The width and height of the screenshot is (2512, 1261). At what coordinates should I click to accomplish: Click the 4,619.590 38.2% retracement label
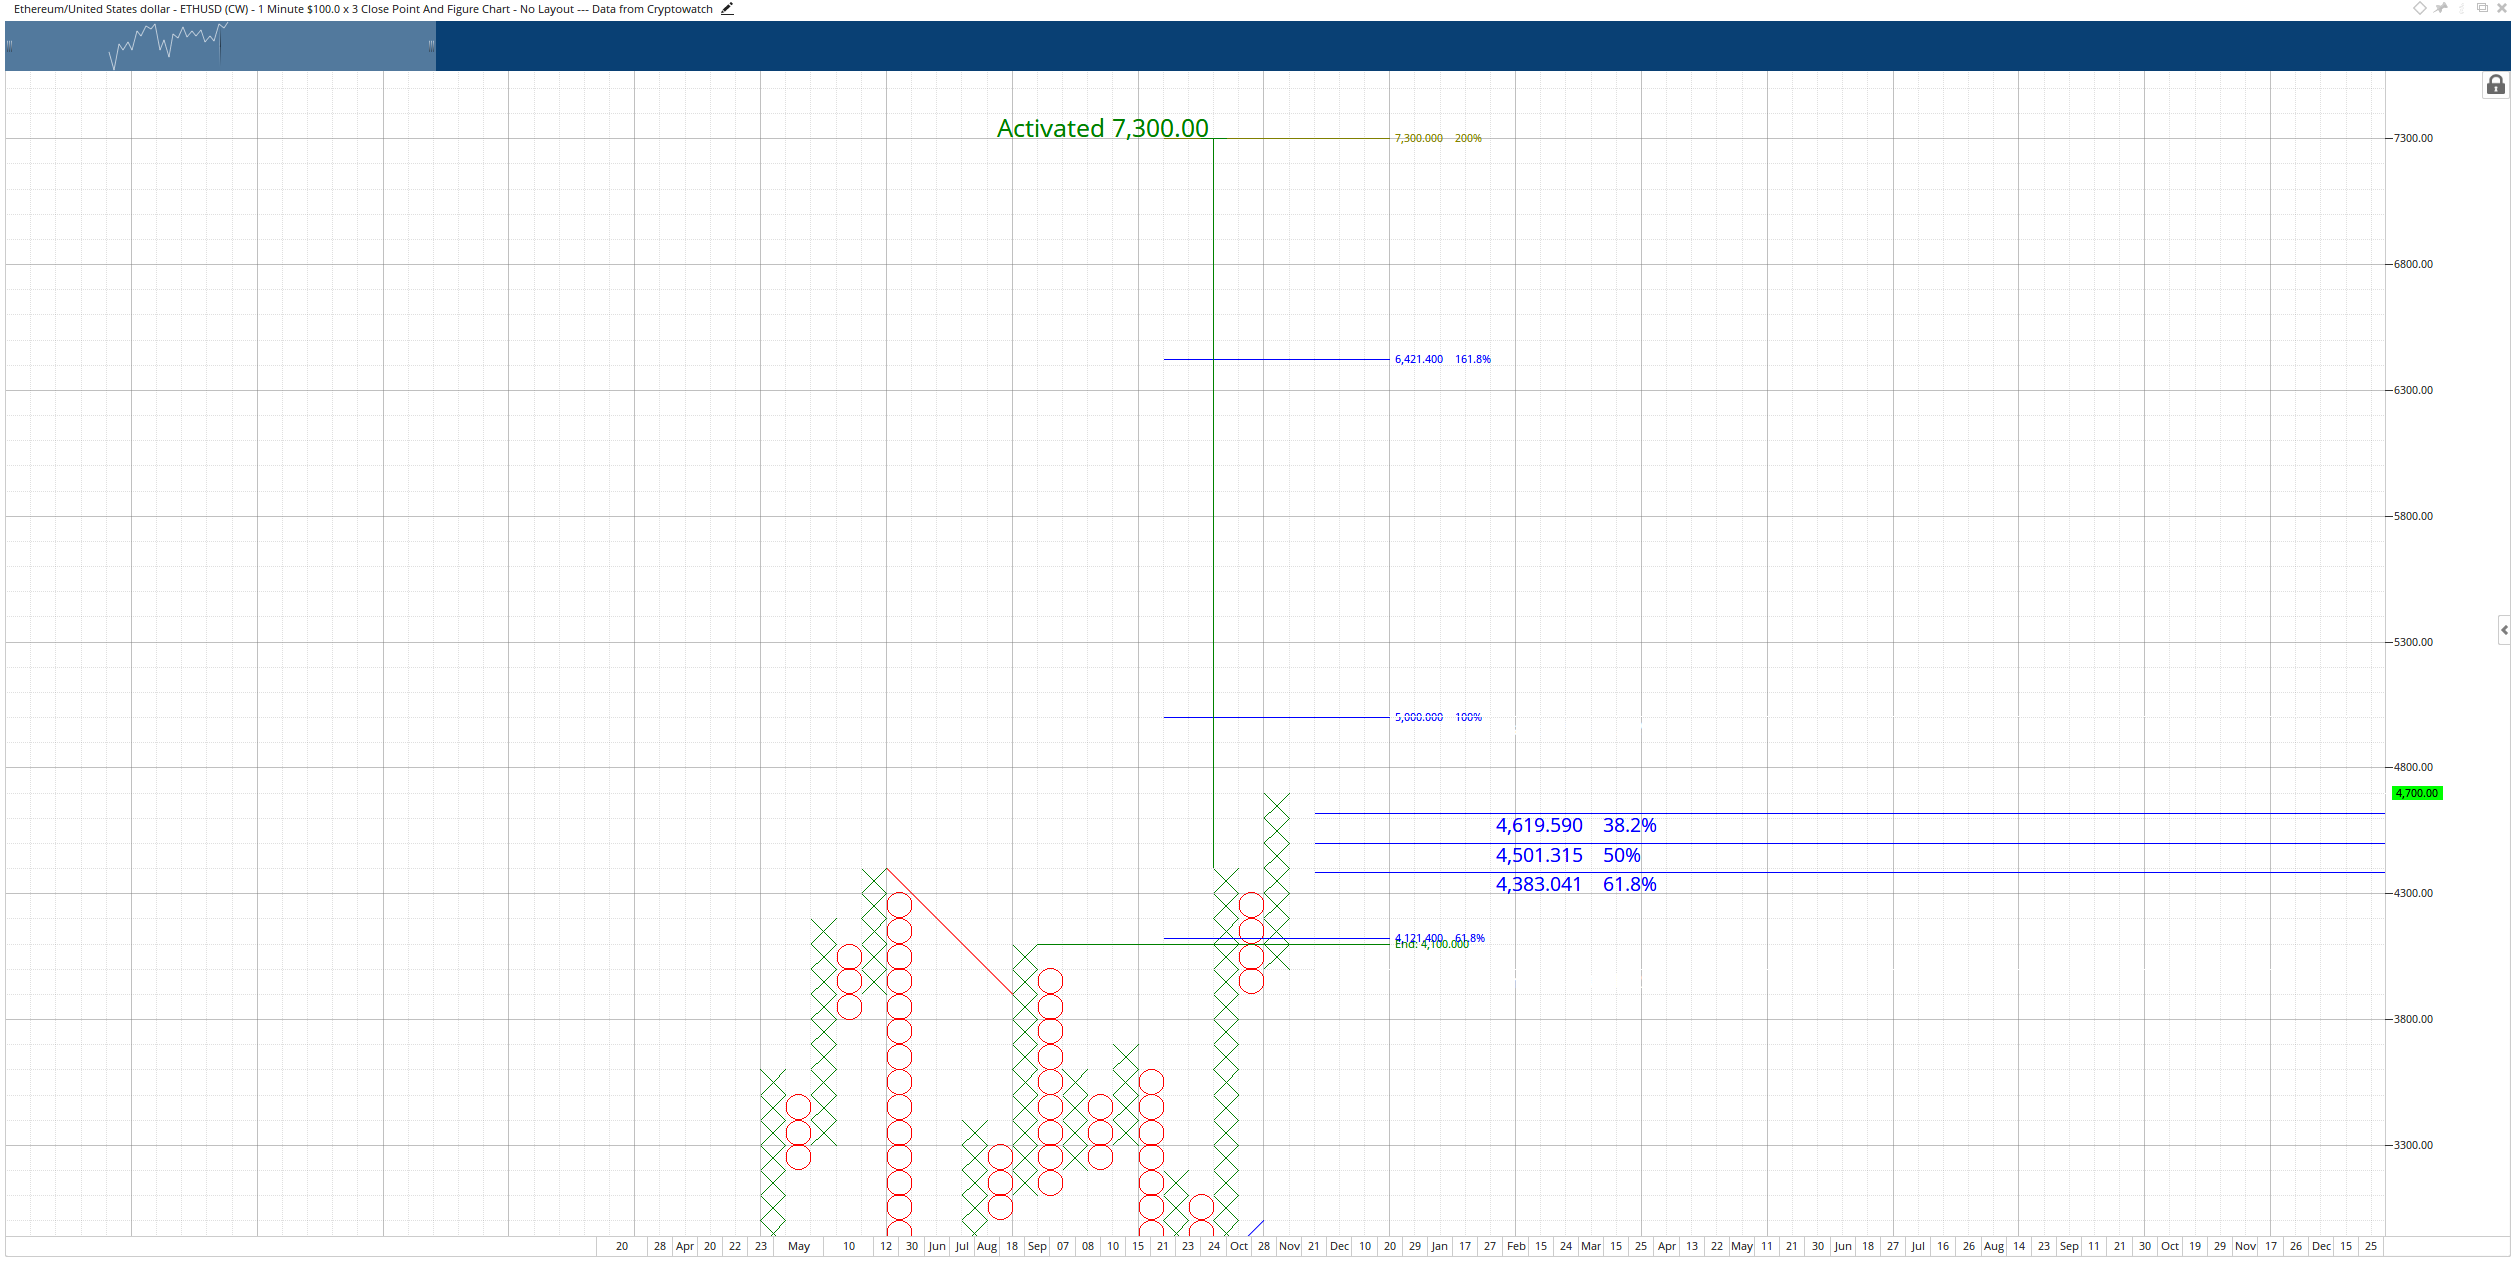pyautogui.click(x=1576, y=825)
